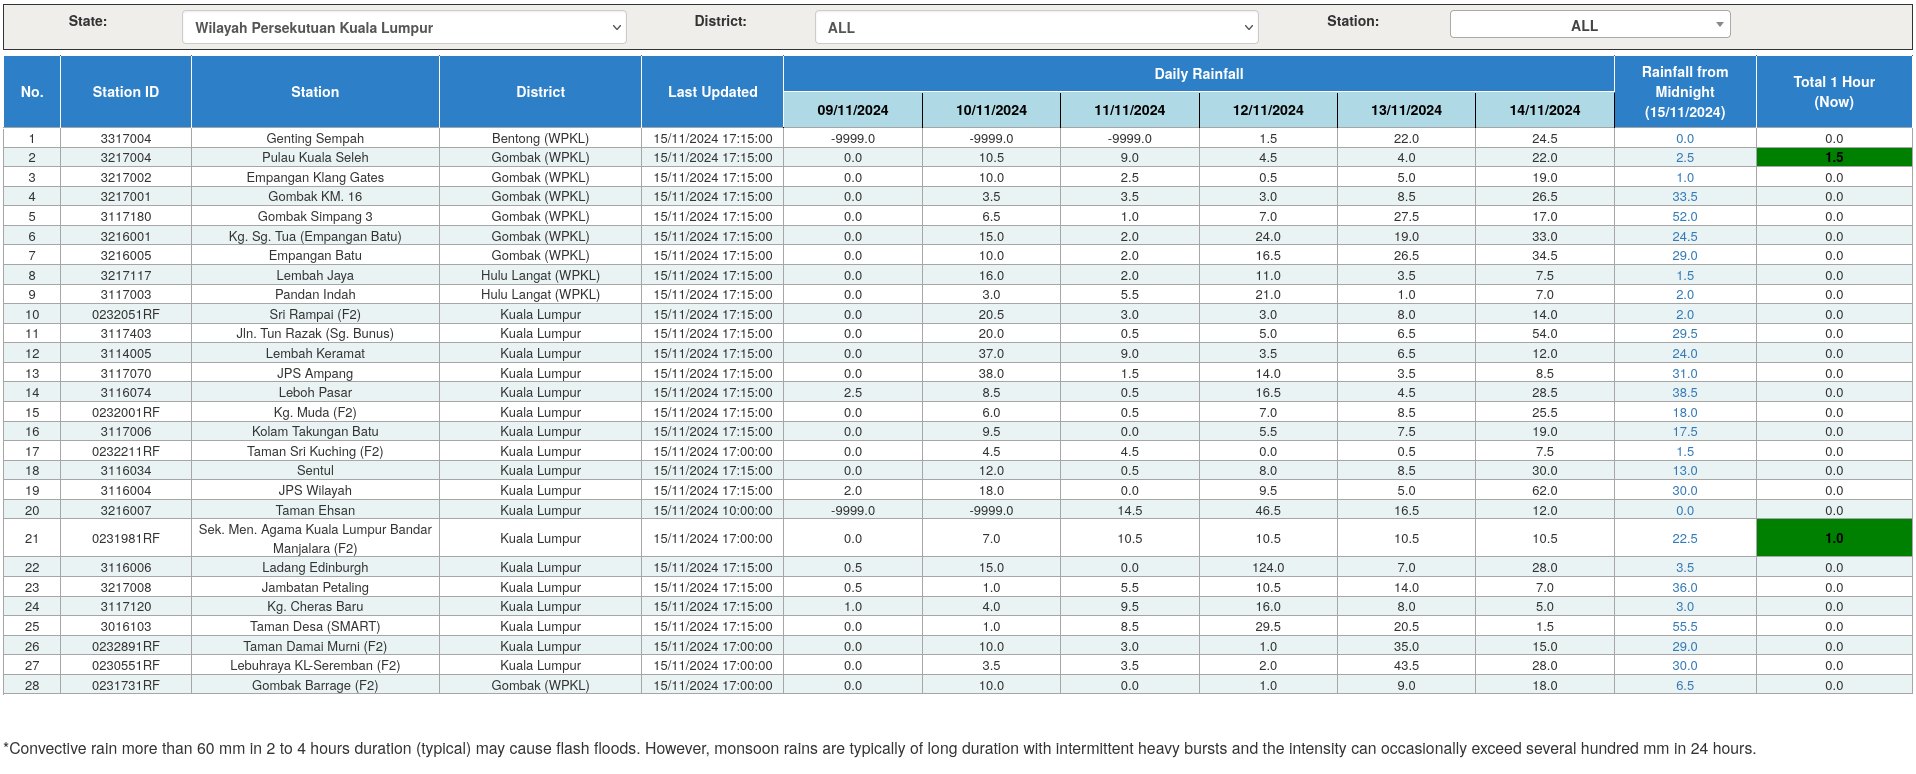The image size is (1916, 774).
Task: Open the District dropdown set to ALL
Action: pos(1036,28)
